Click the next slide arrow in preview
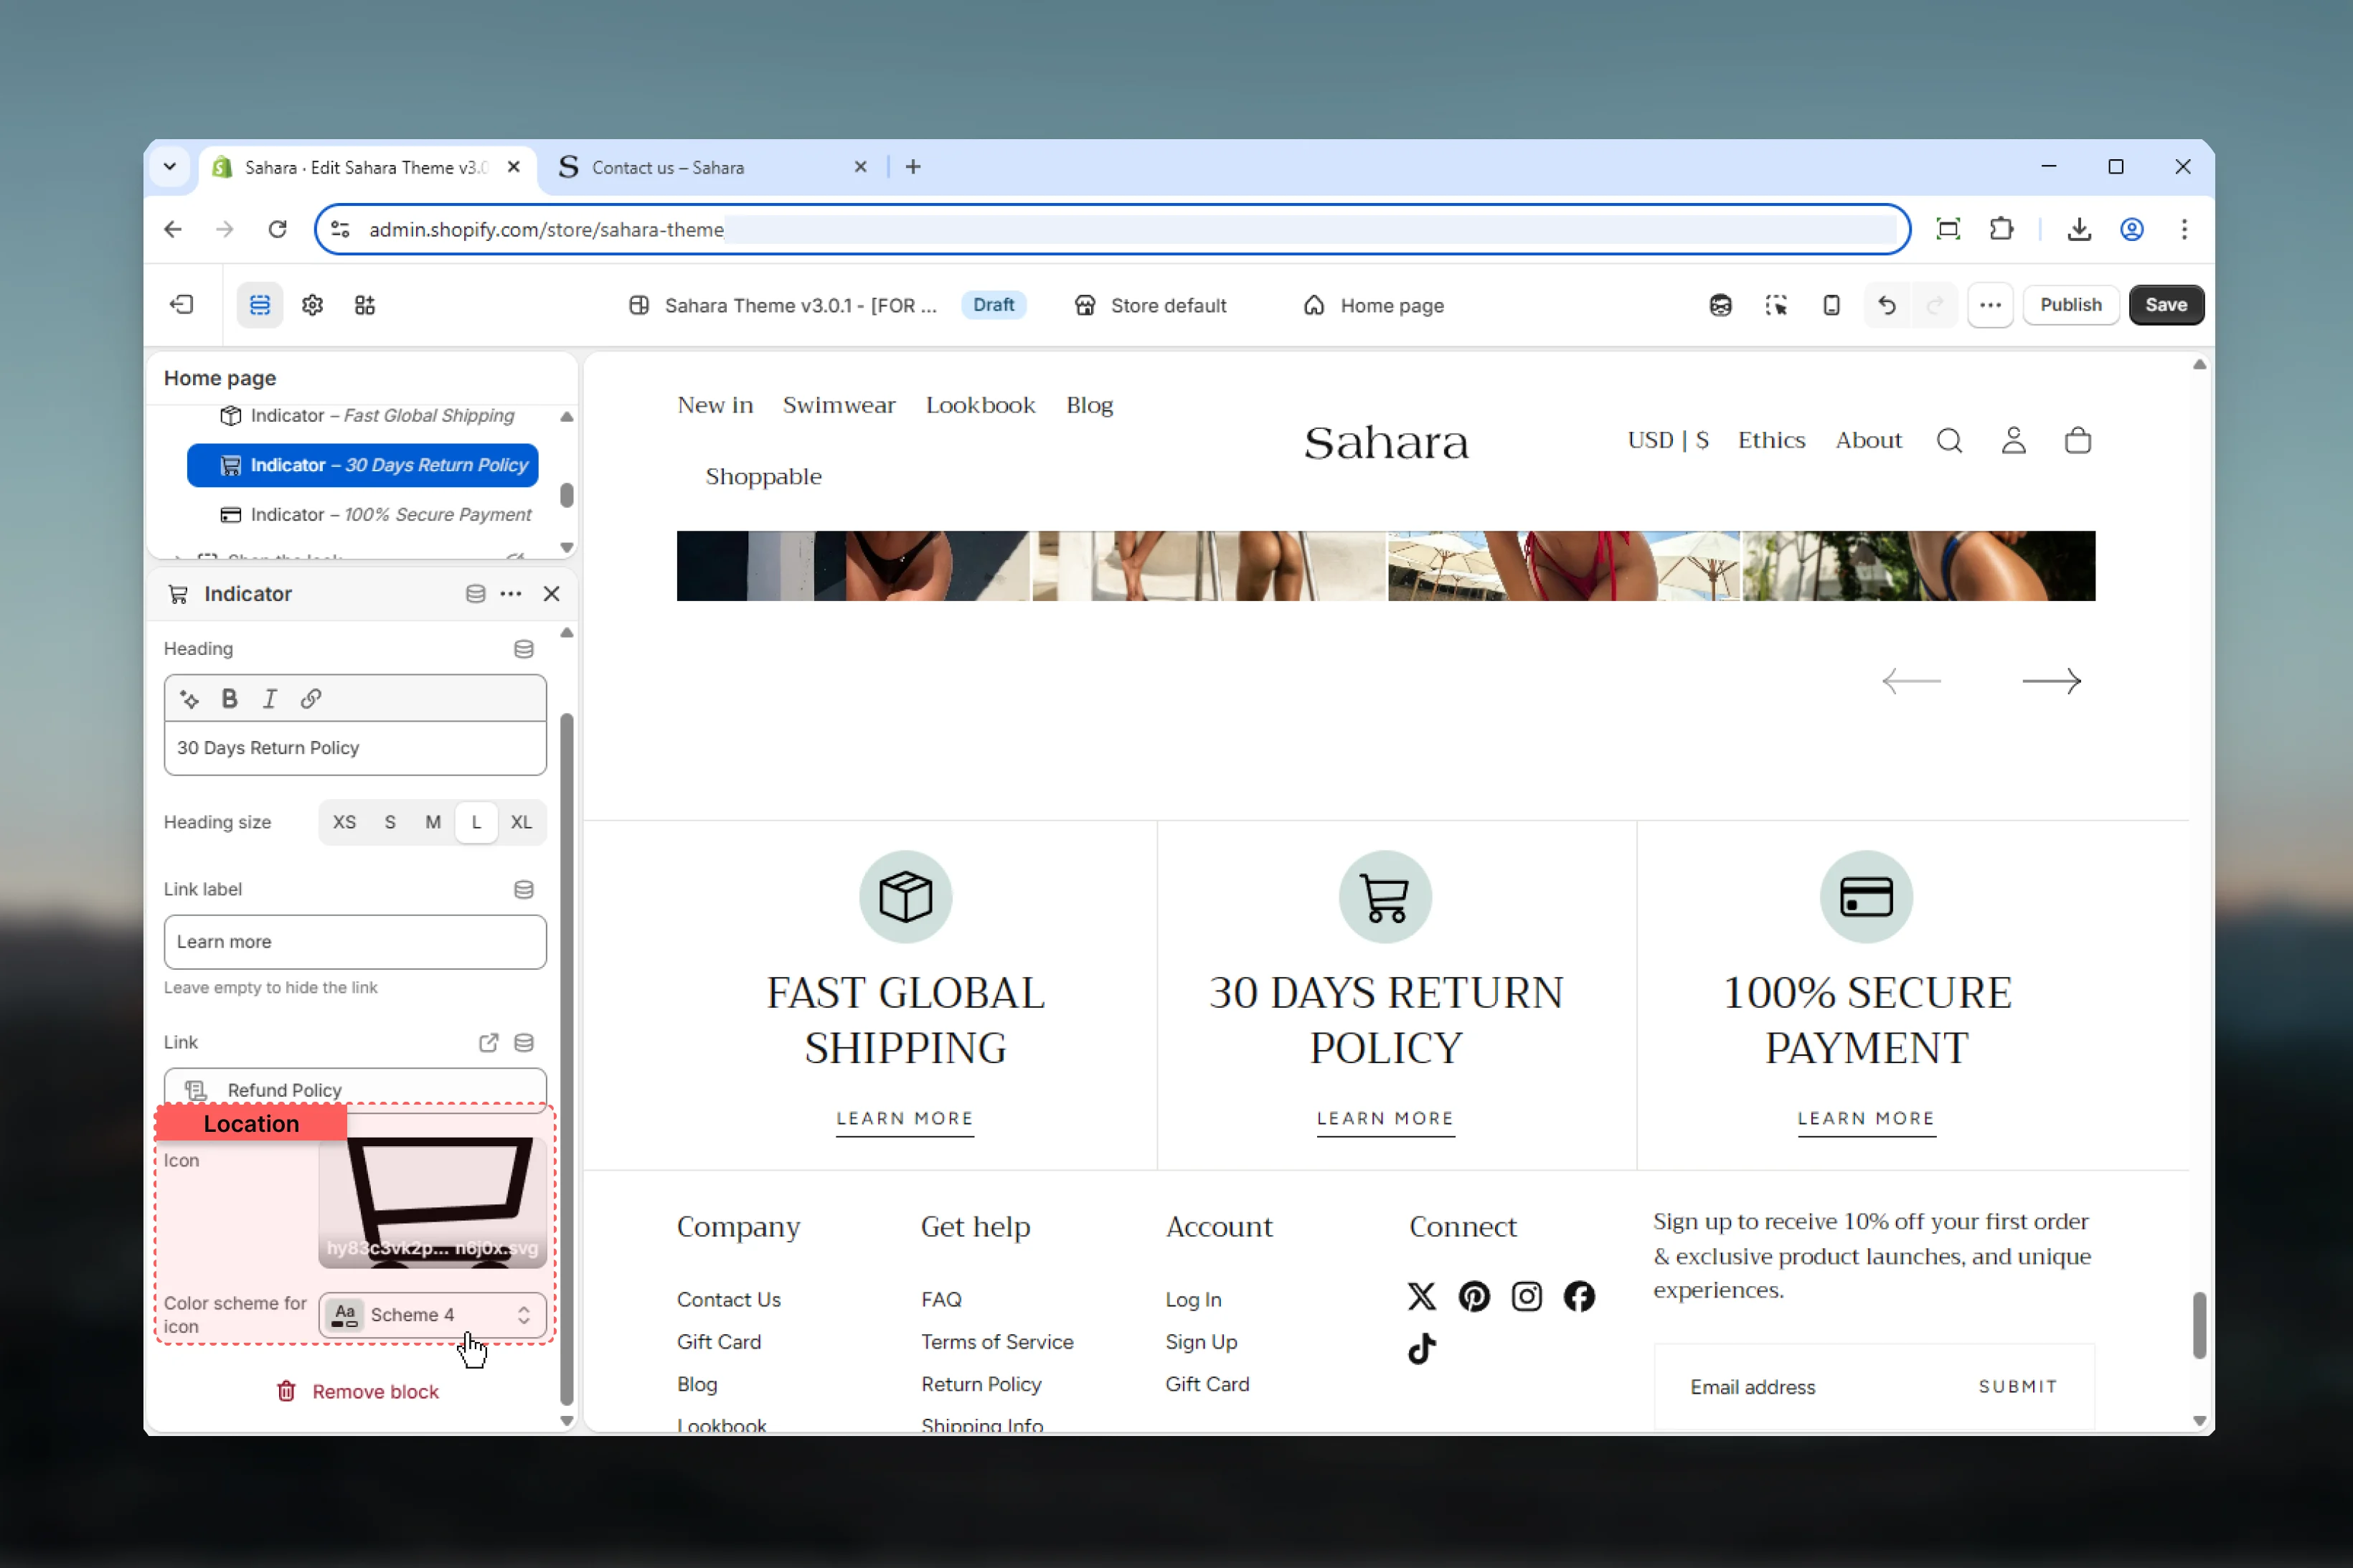 [2051, 681]
